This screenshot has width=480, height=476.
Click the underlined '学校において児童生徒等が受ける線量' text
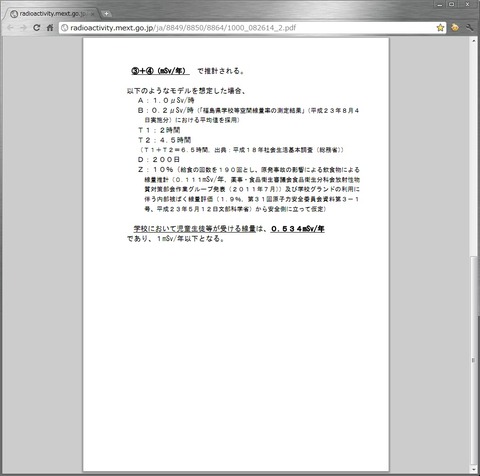tap(195, 229)
